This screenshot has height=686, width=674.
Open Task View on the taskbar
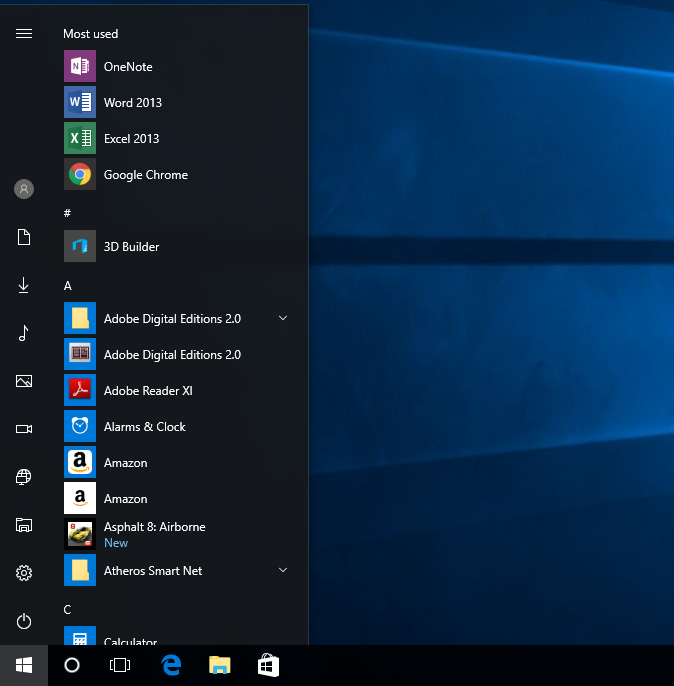[x=120, y=665]
